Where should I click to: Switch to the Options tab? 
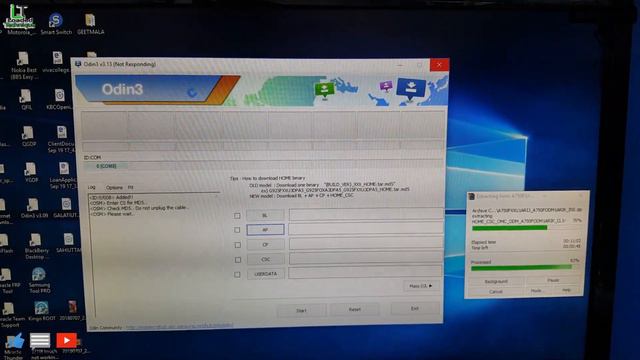pos(114,188)
